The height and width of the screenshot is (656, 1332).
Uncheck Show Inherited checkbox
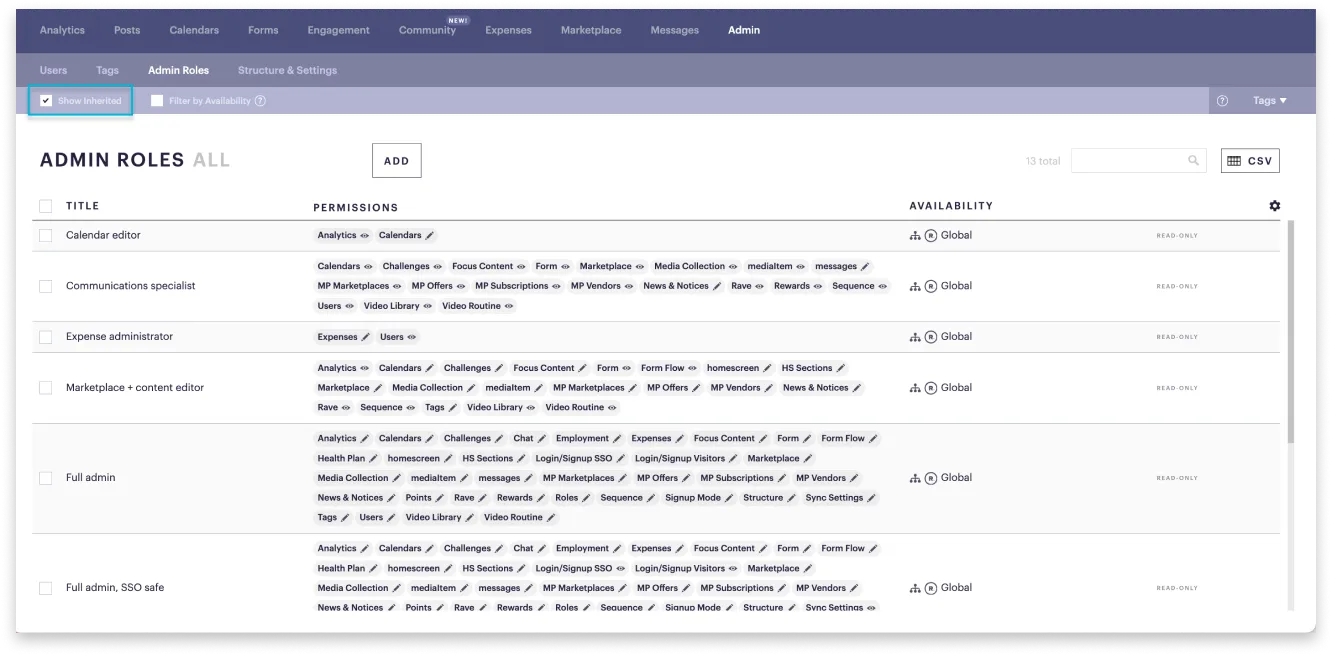coord(46,101)
